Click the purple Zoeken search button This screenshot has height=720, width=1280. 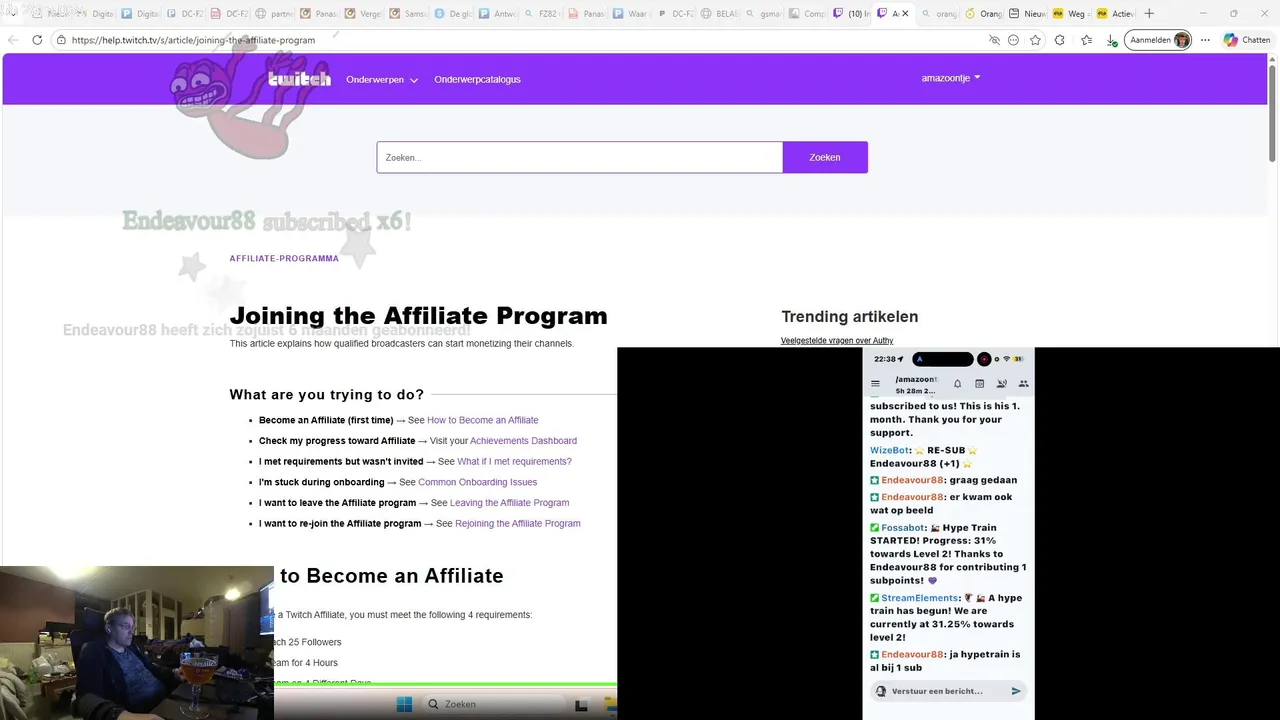coord(825,157)
